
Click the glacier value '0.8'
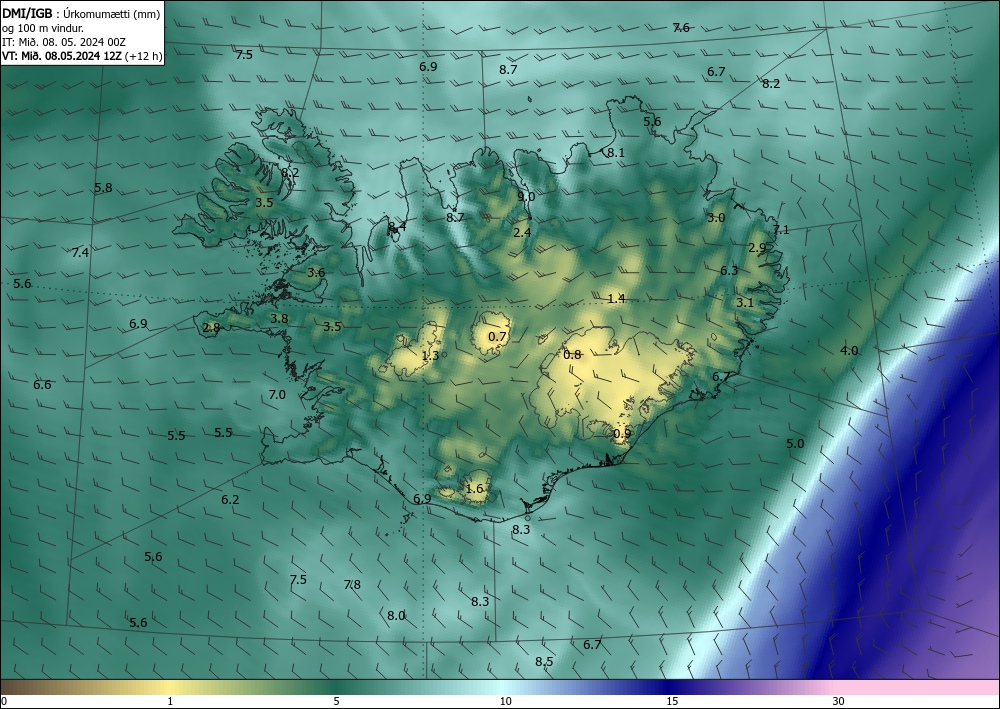pyautogui.click(x=573, y=355)
